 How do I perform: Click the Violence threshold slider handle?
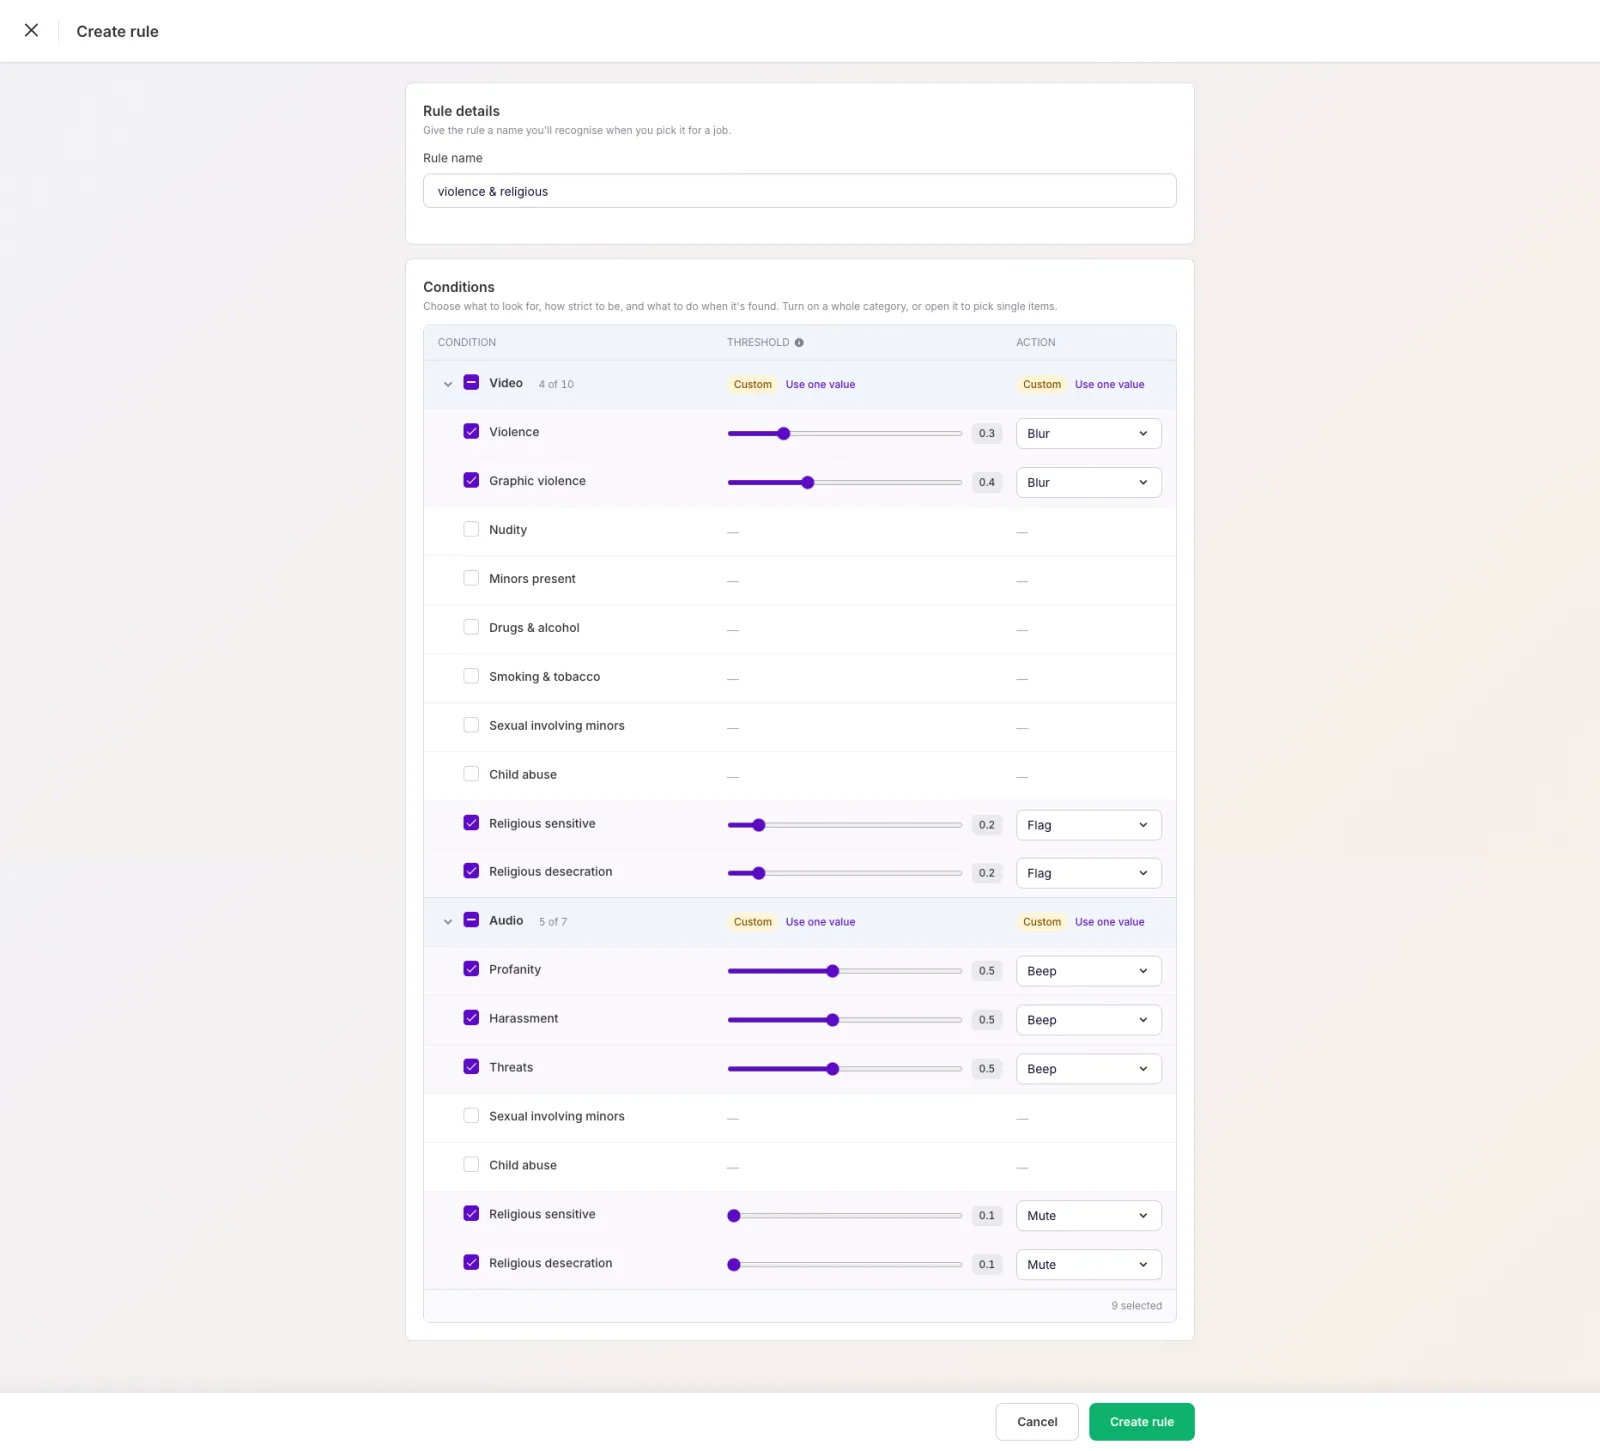coord(784,434)
